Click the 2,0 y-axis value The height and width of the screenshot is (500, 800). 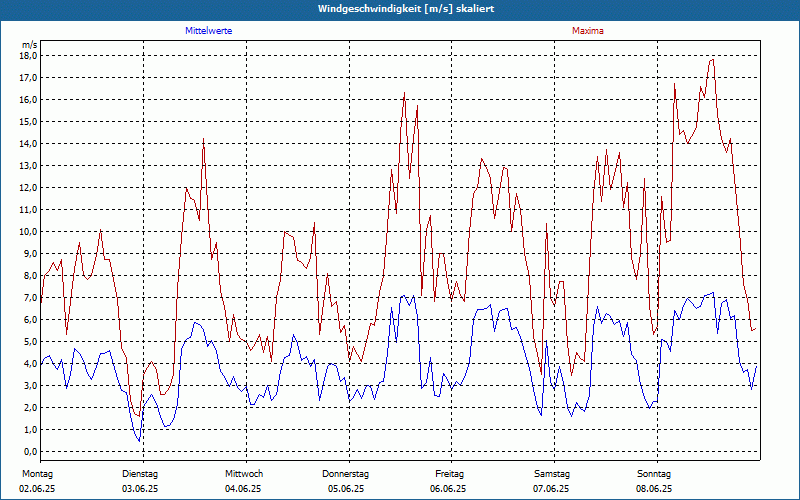pyautogui.click(x=31, y=407)
